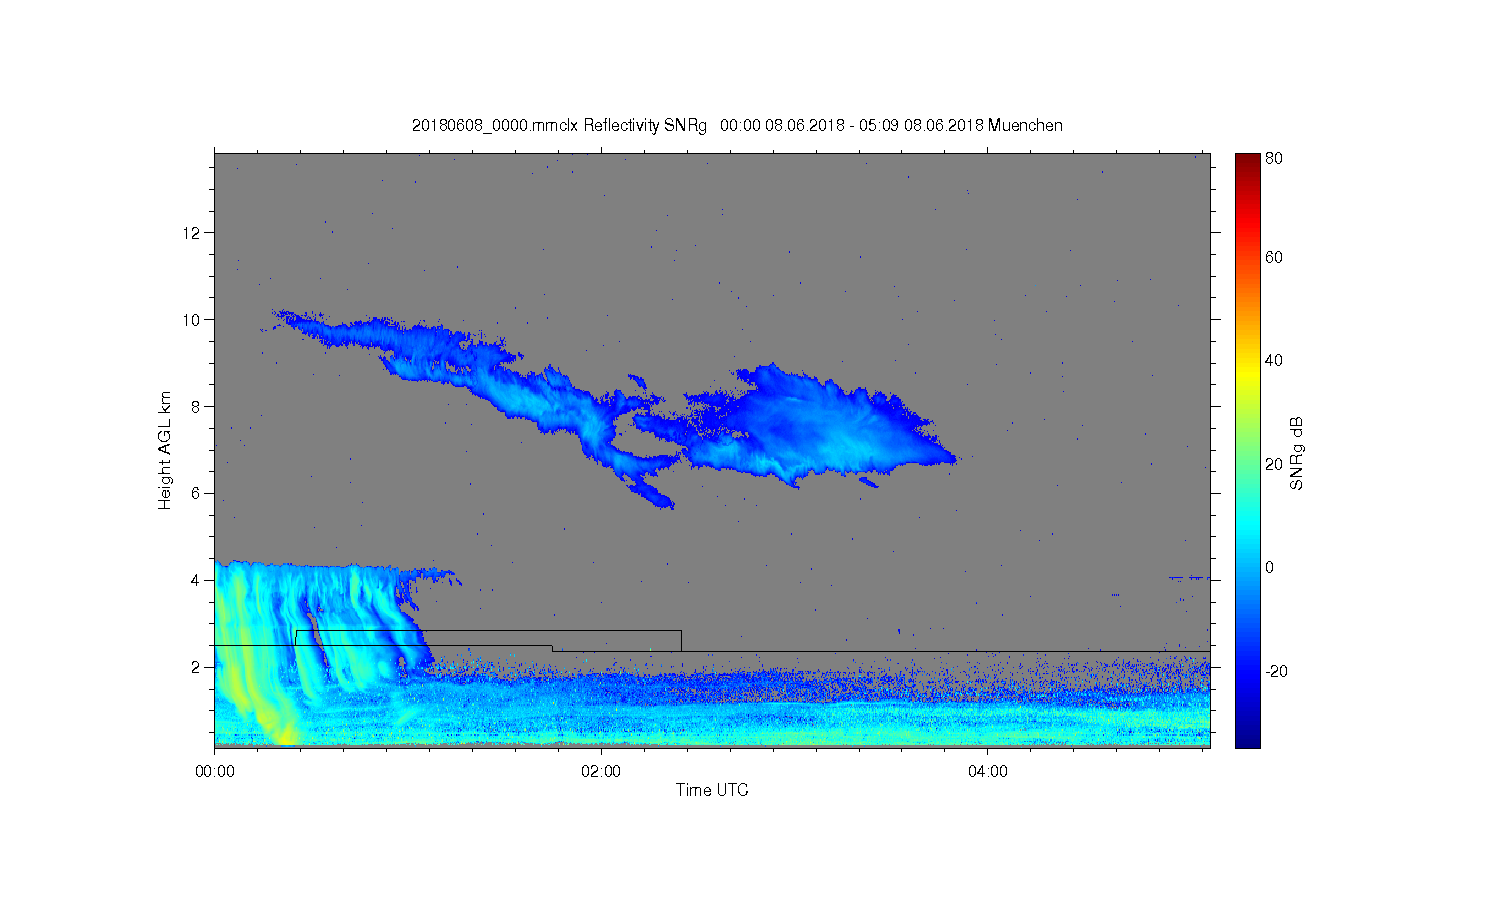Click the 'Time UTC' x-axis label

click(712, 790)
